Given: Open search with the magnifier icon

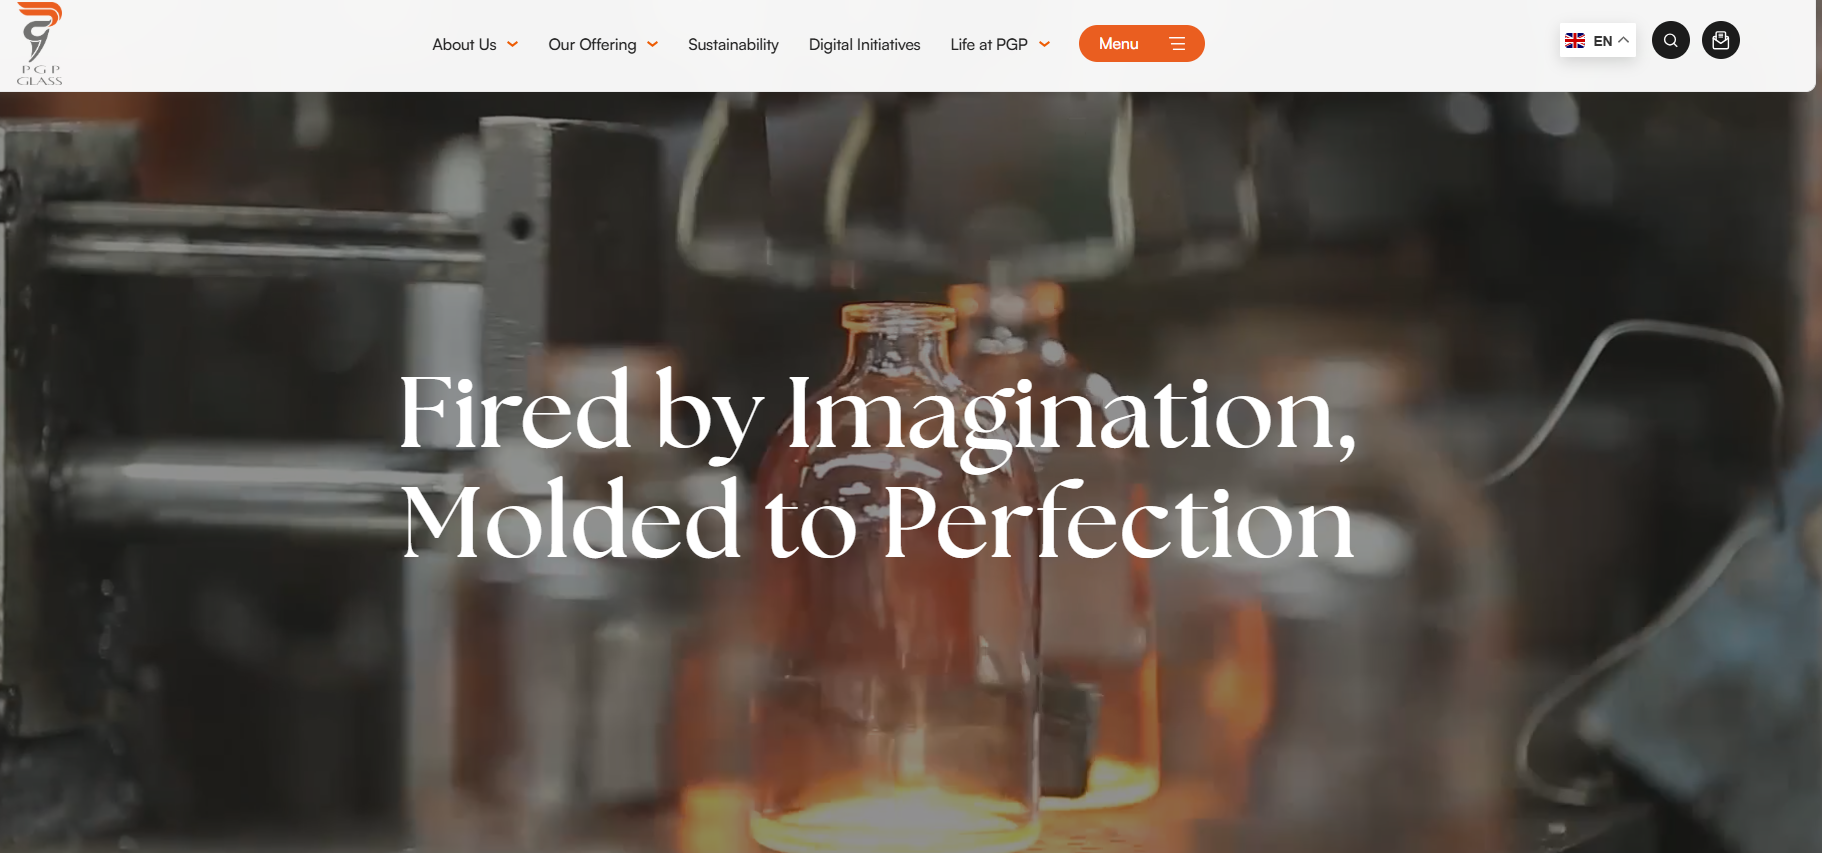Looking at the screenshot, I should point(1670,41).
